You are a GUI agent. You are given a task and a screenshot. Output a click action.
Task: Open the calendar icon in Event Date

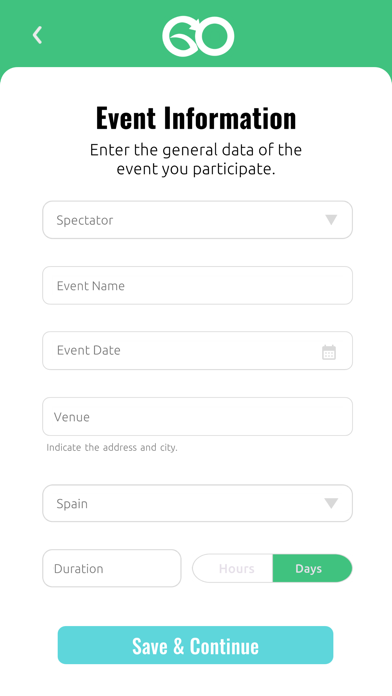(329, 352)
